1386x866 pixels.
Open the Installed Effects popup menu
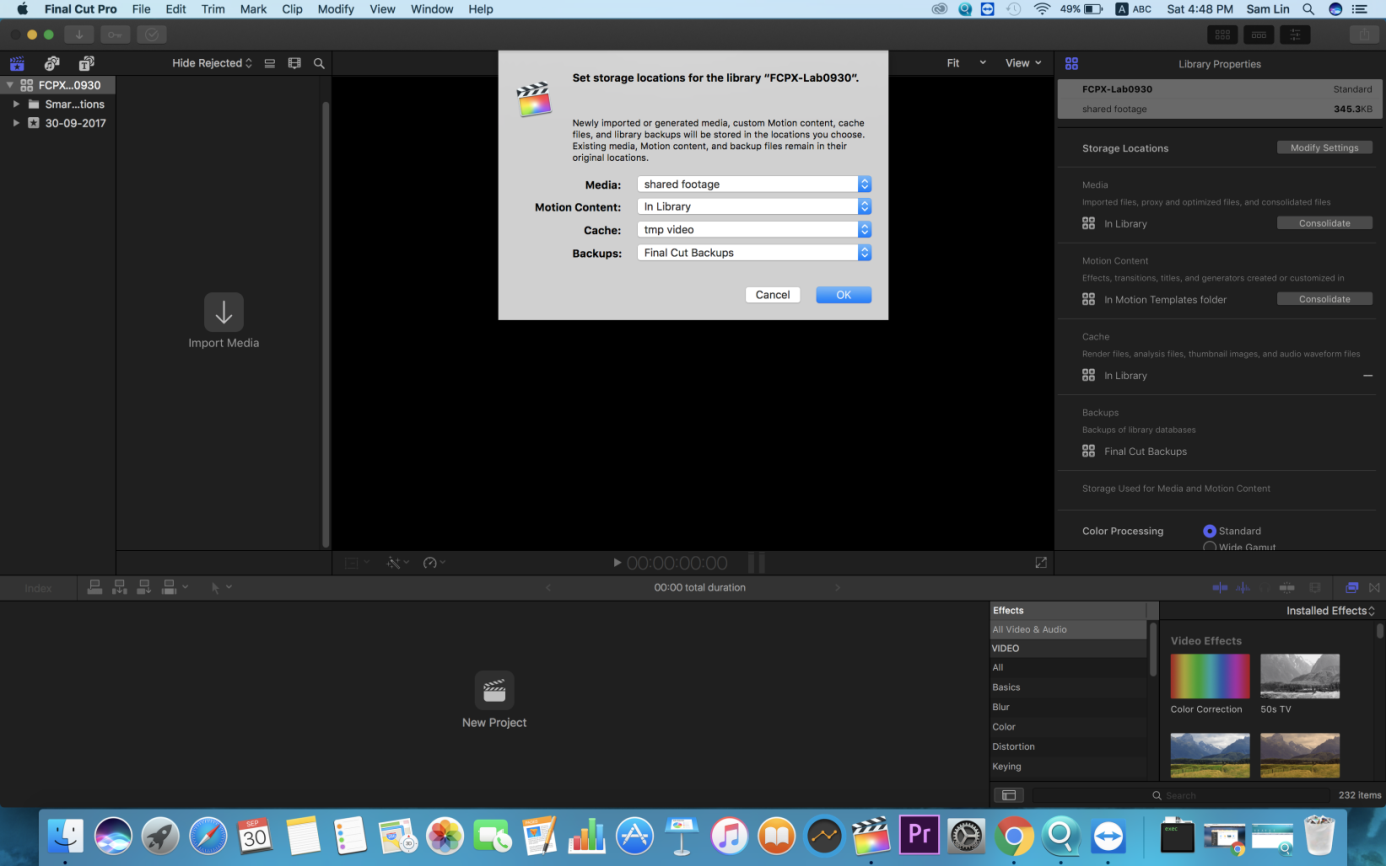(1330, 610)
